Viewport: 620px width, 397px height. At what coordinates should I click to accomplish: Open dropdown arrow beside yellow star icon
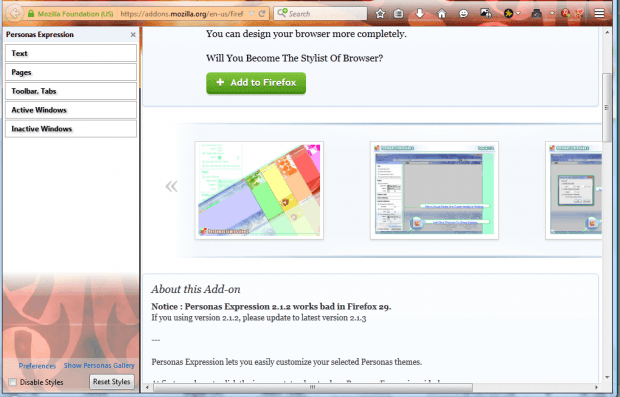pos(518,14)
